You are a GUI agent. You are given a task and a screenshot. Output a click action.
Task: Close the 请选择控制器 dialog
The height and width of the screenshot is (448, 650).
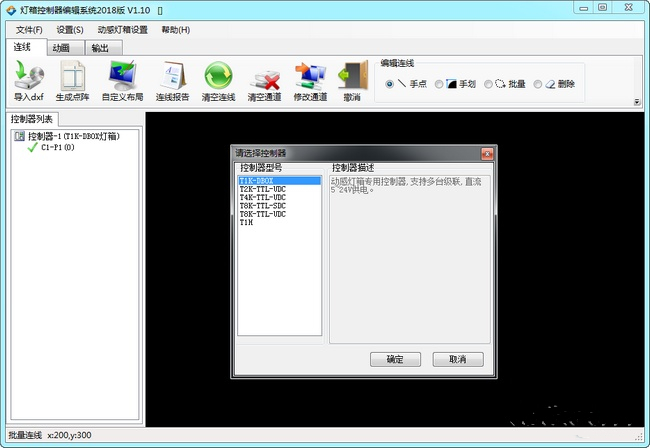[x=487, y=154]
